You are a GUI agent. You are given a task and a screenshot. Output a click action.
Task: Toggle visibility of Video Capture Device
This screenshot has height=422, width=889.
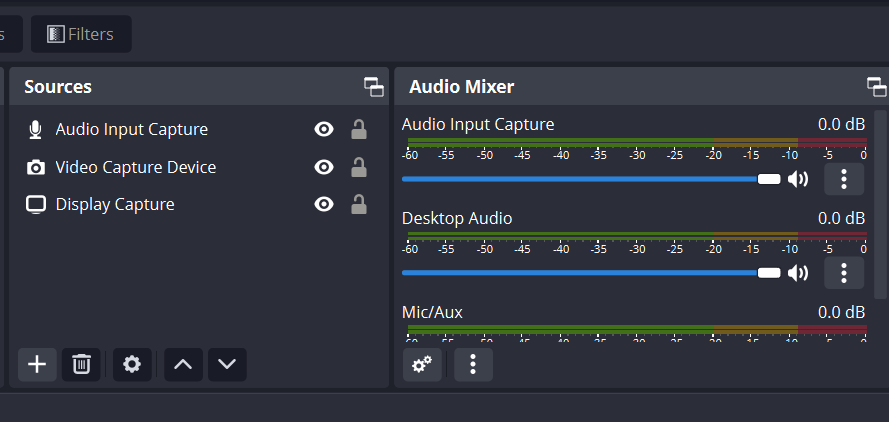pyautogui.click(x=323, y=167)
